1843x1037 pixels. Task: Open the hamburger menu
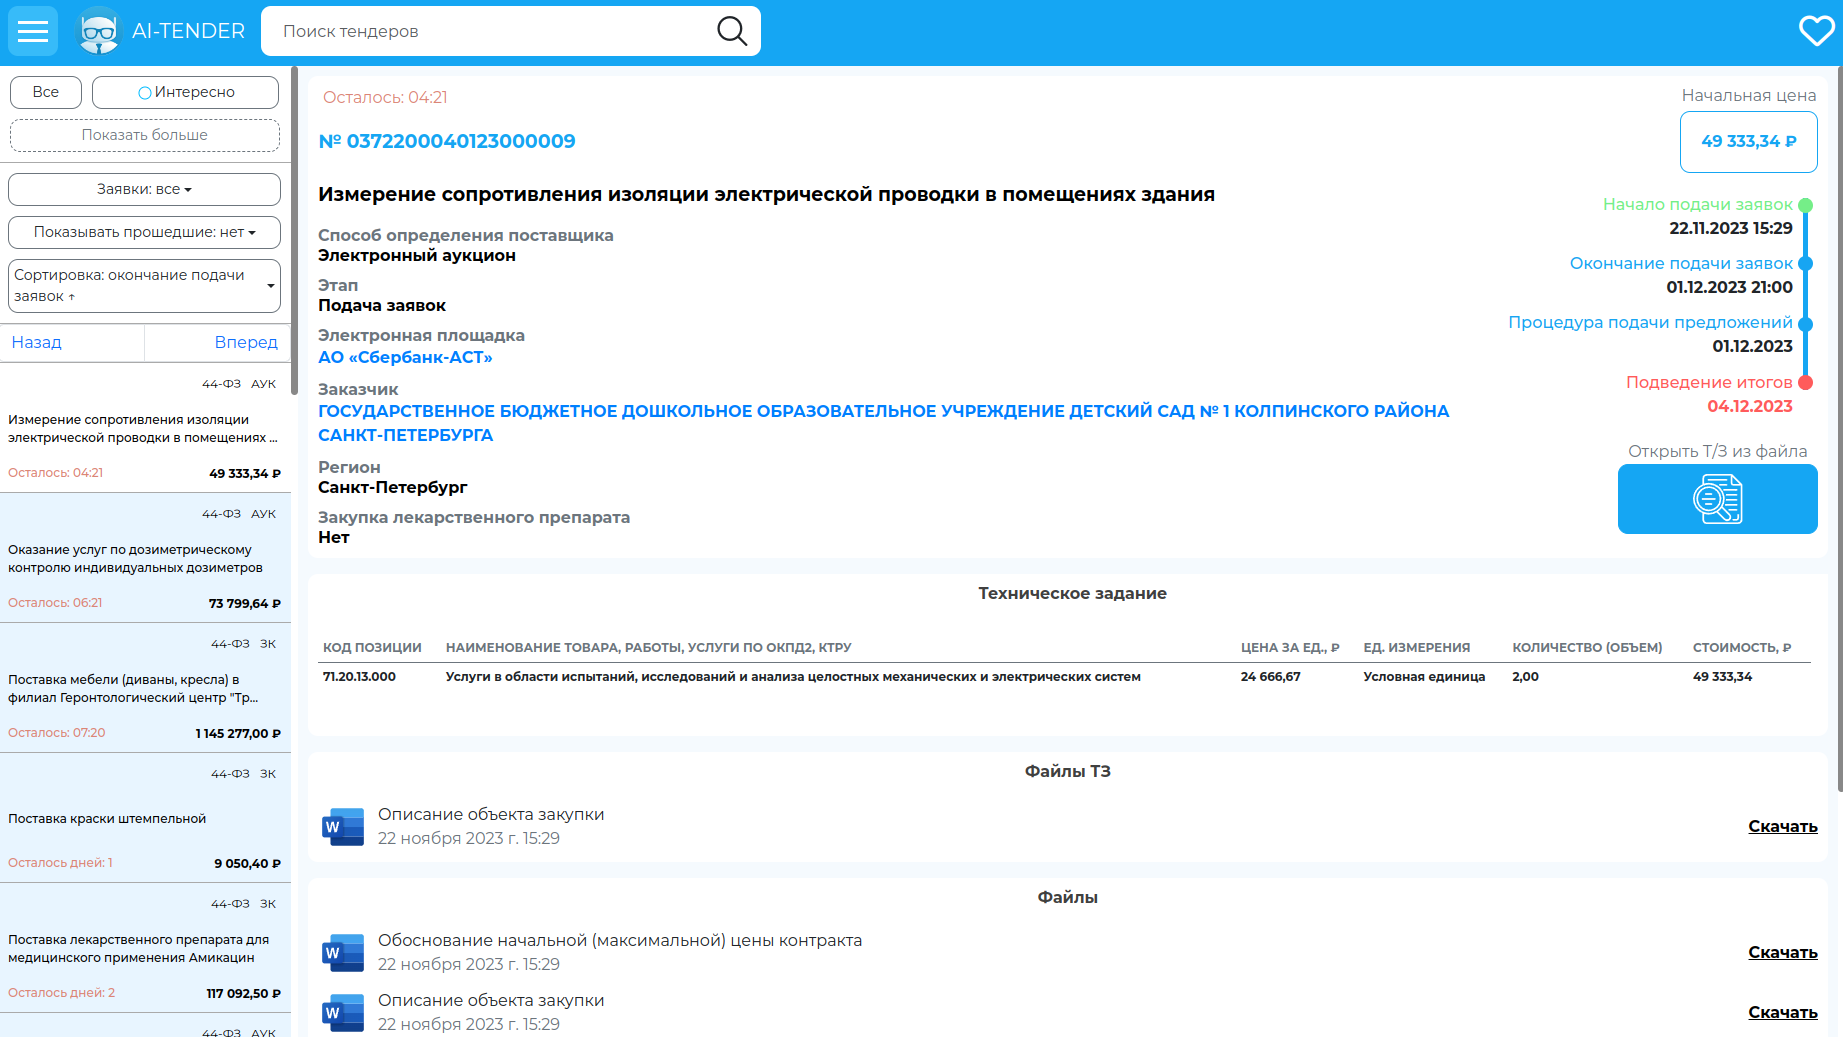[x=33, y=31]
